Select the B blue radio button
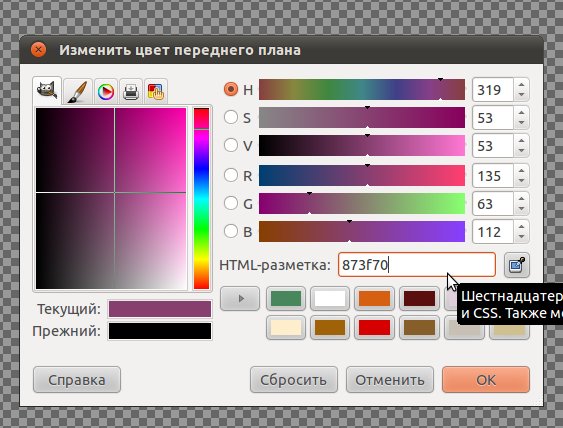 231,231
